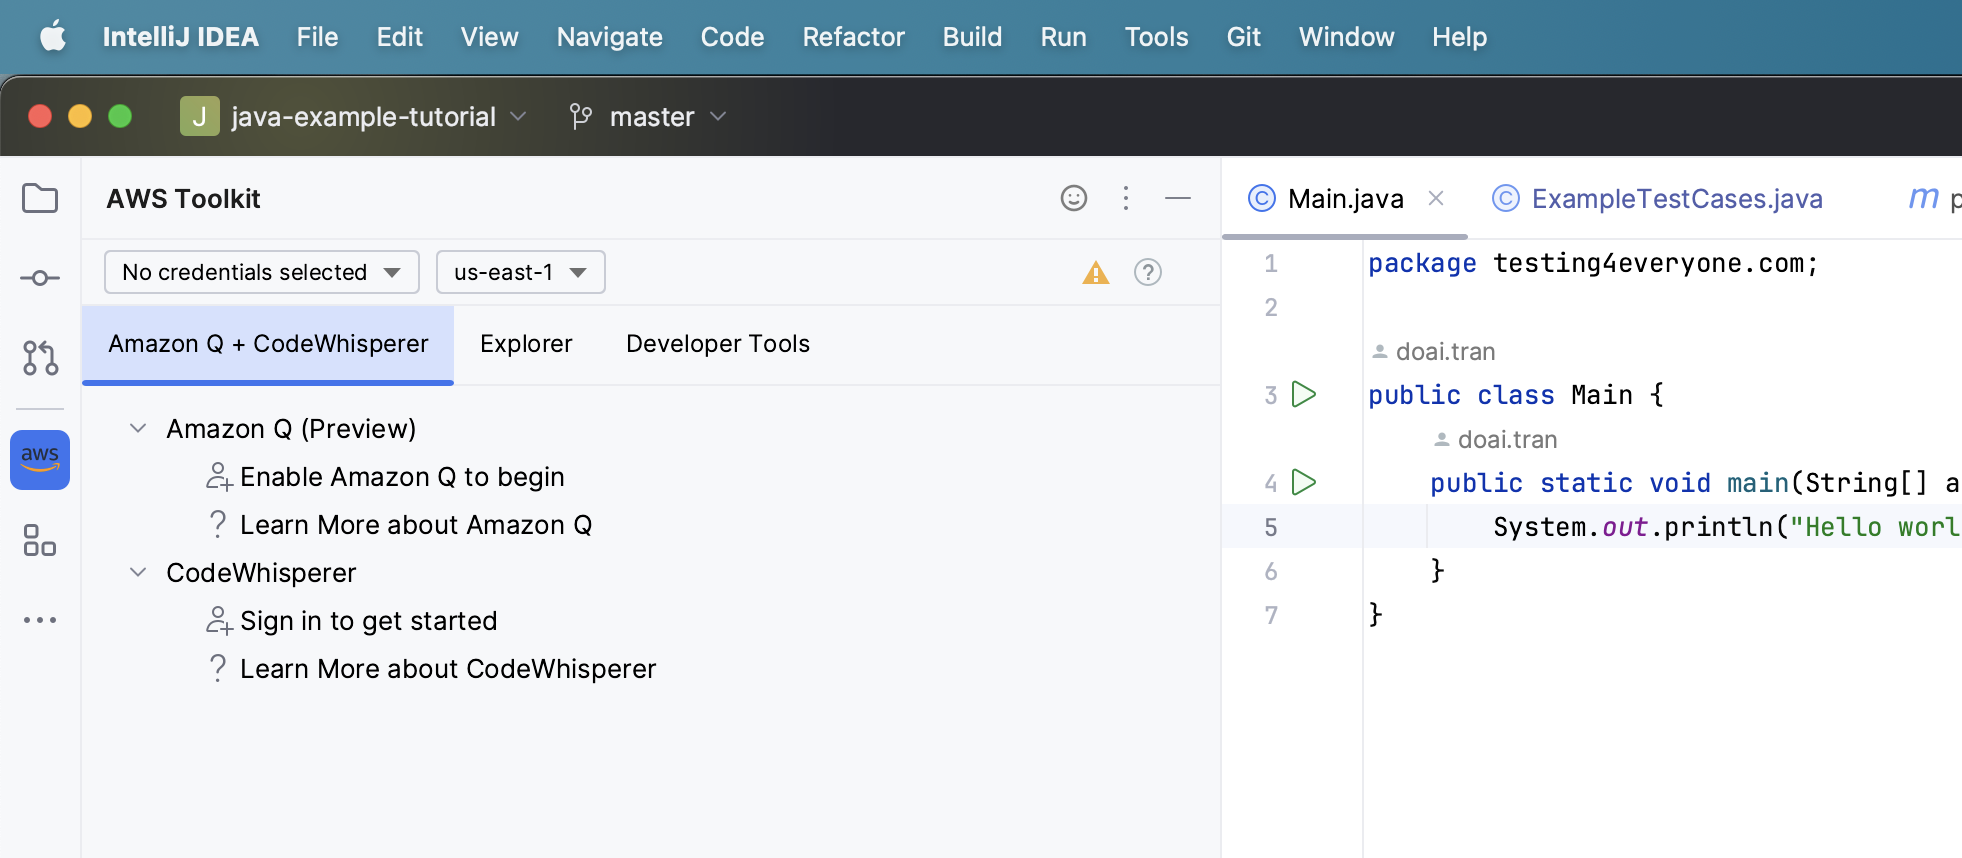Image resolution: width=1962 pixels, height=858 pixels.
Task: Click the Apple menu icon
Action: pyautogui.click(x=53, y=37)
